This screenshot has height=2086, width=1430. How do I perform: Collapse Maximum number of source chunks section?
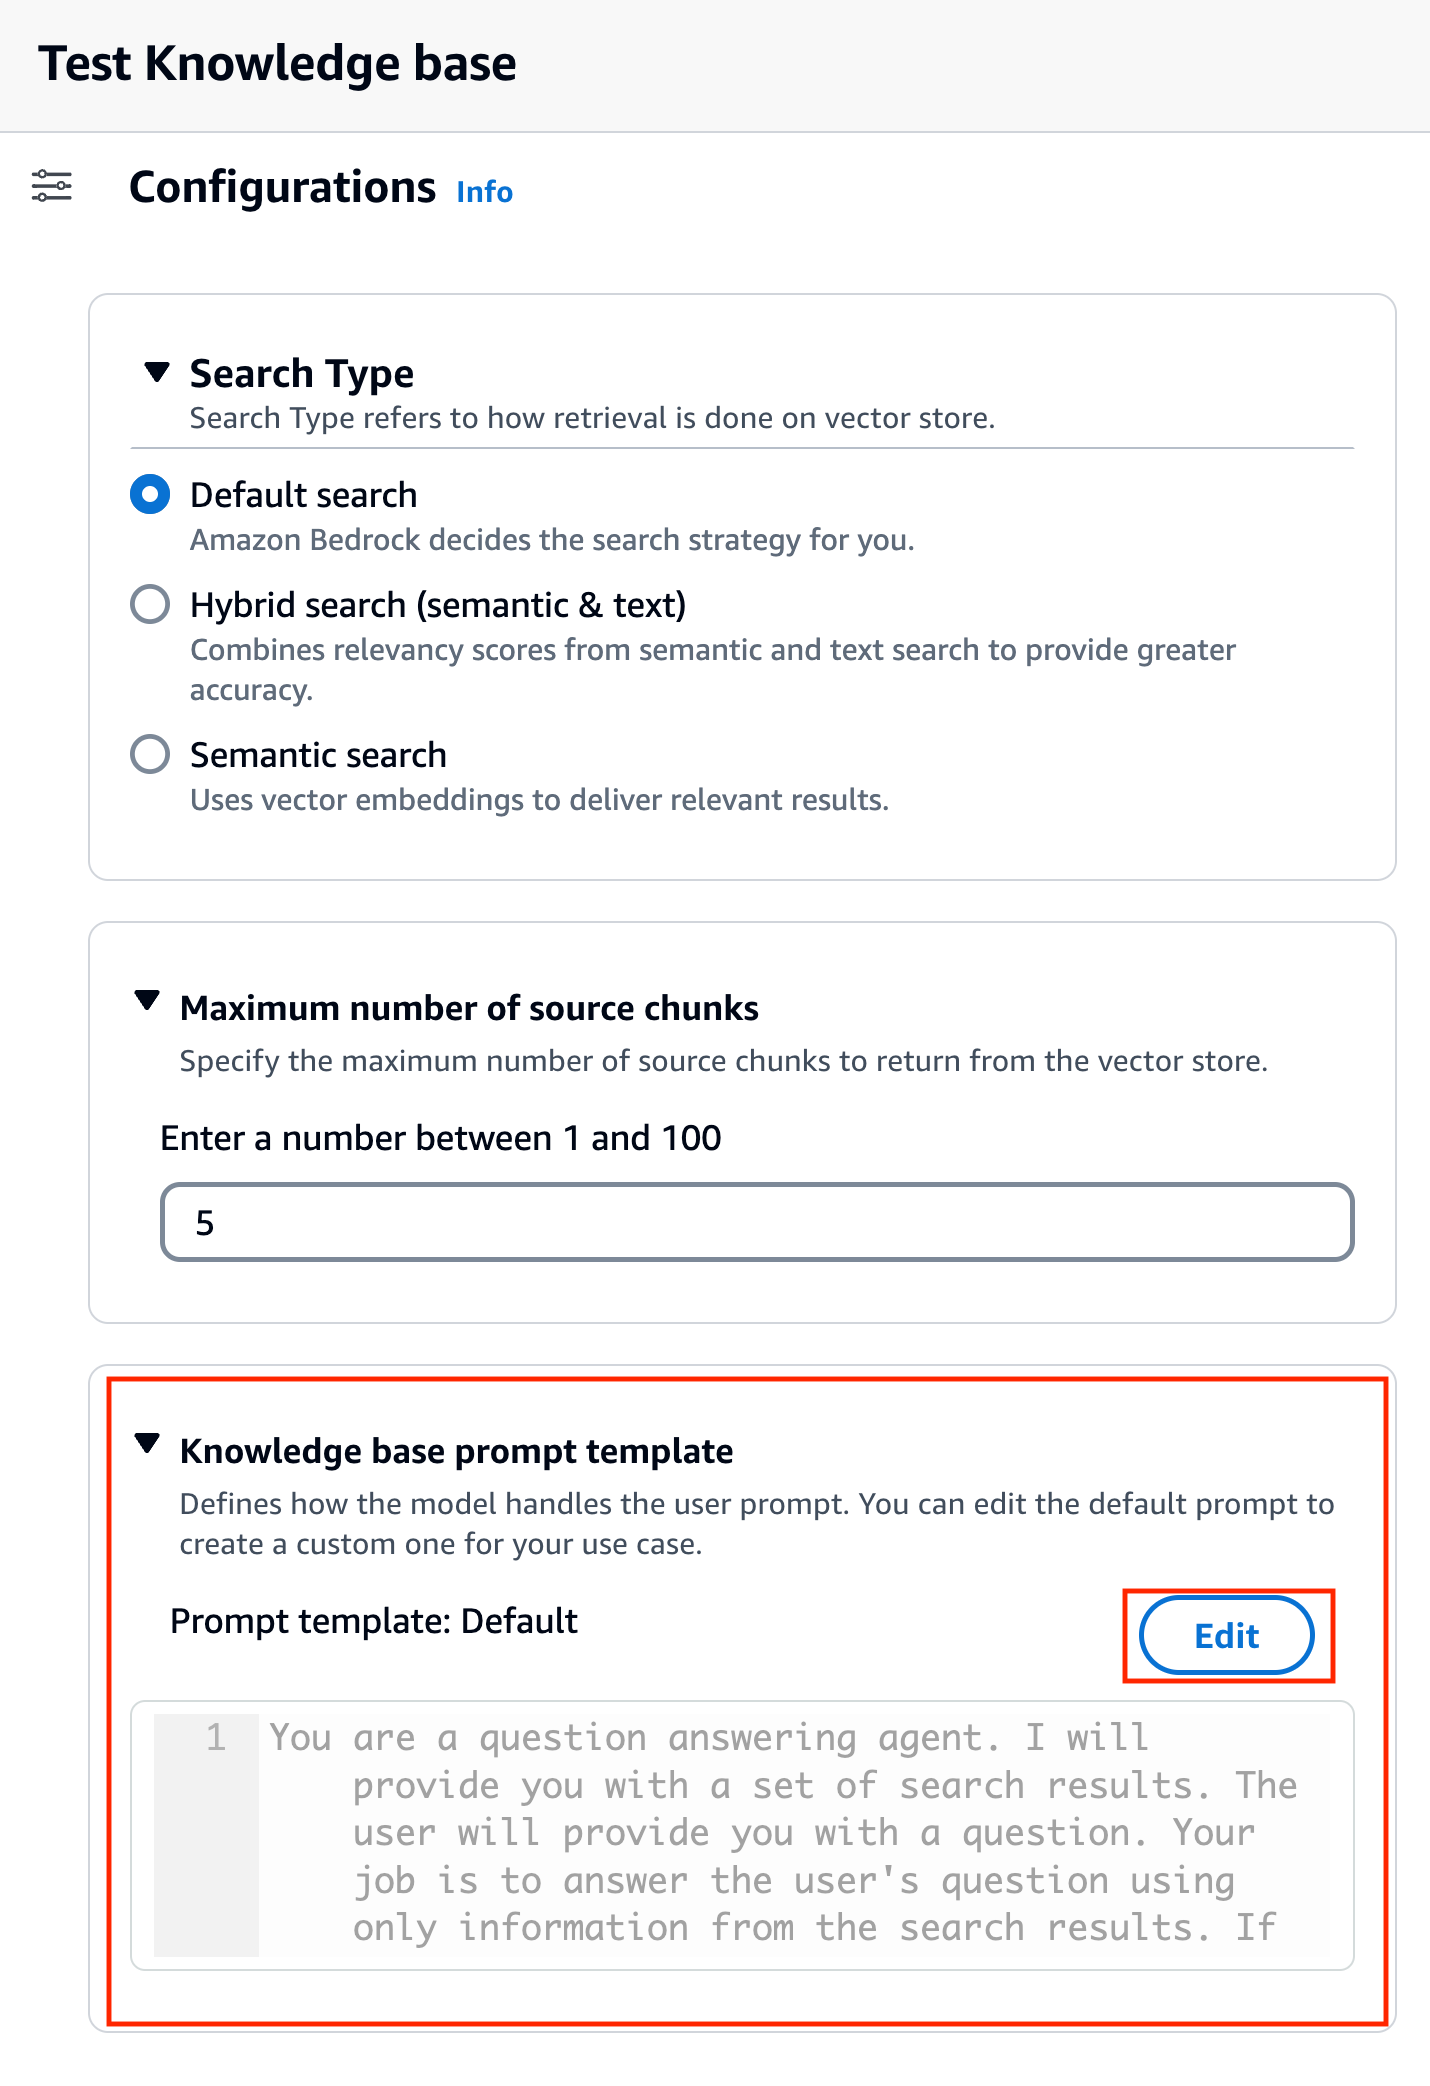(x=147, y=1000)
